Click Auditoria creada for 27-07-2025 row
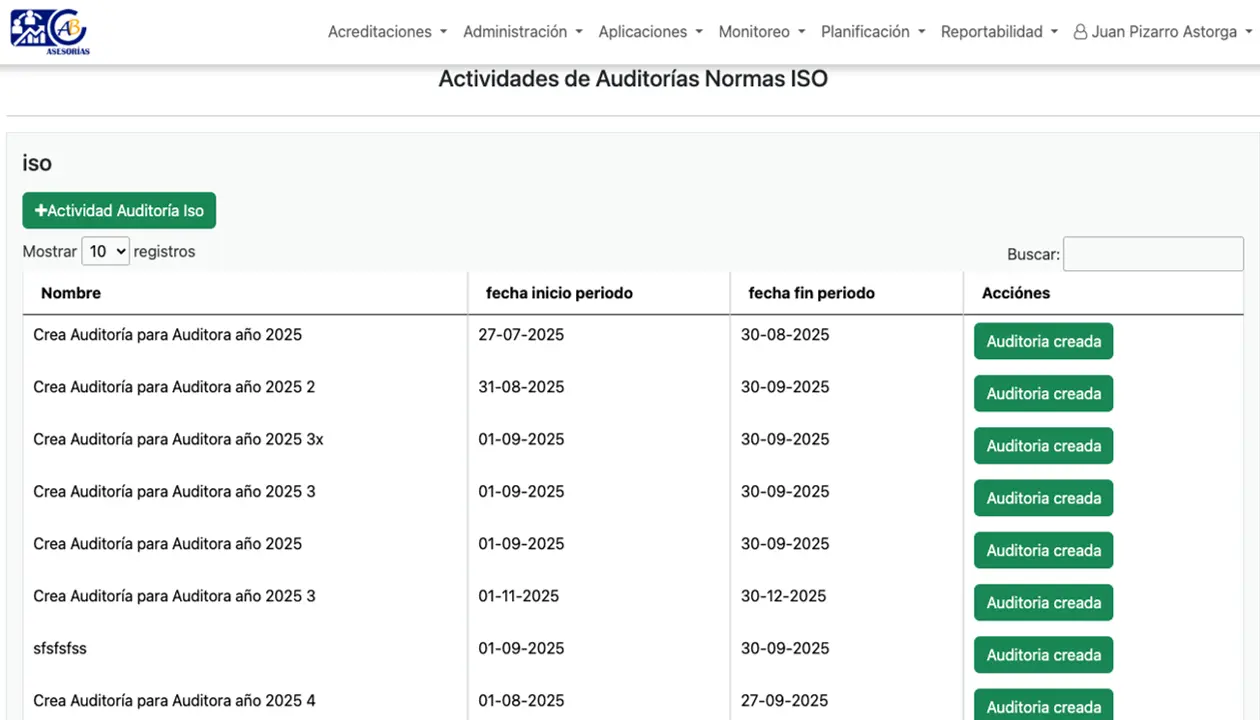Viewport: 1260px width, 720px height. tap(1043, 342)
